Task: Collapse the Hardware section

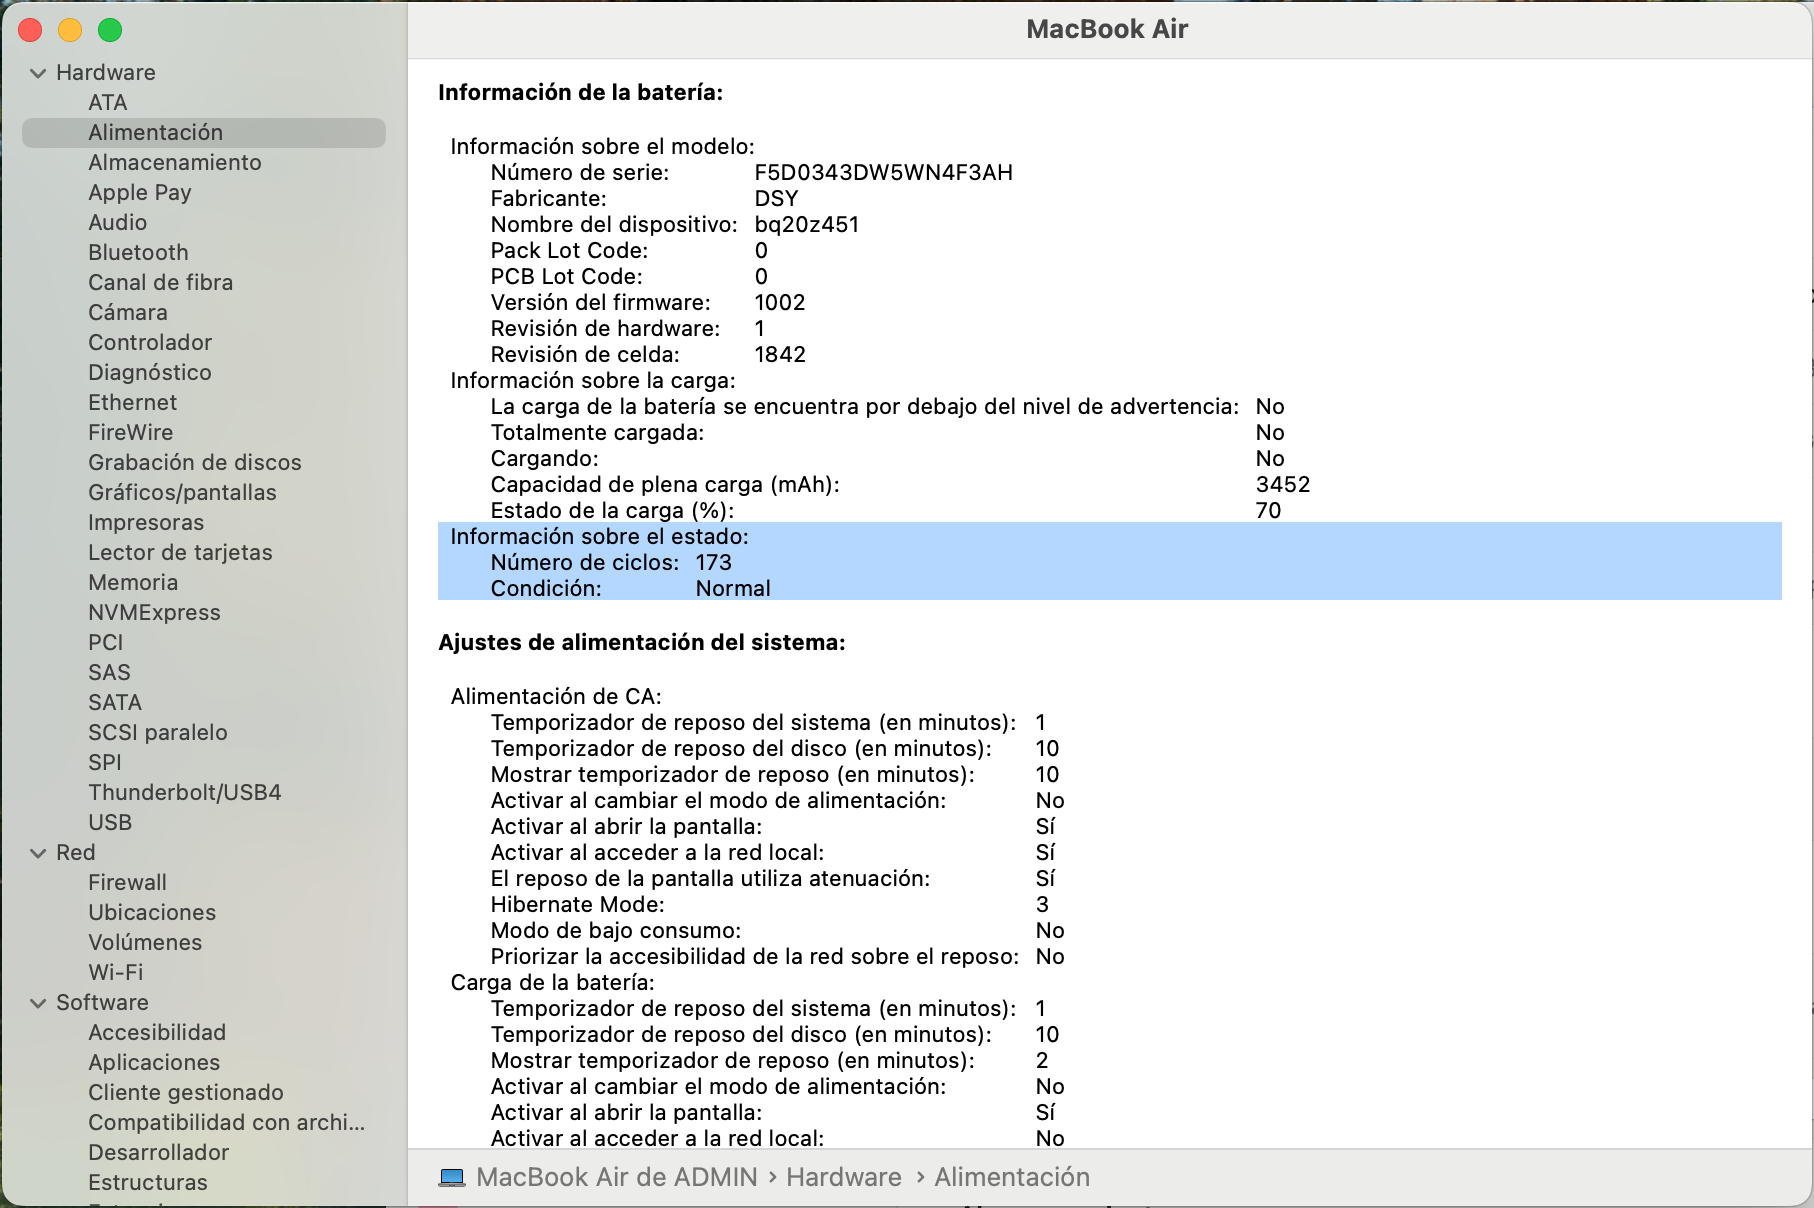Action: pos(38,73)
